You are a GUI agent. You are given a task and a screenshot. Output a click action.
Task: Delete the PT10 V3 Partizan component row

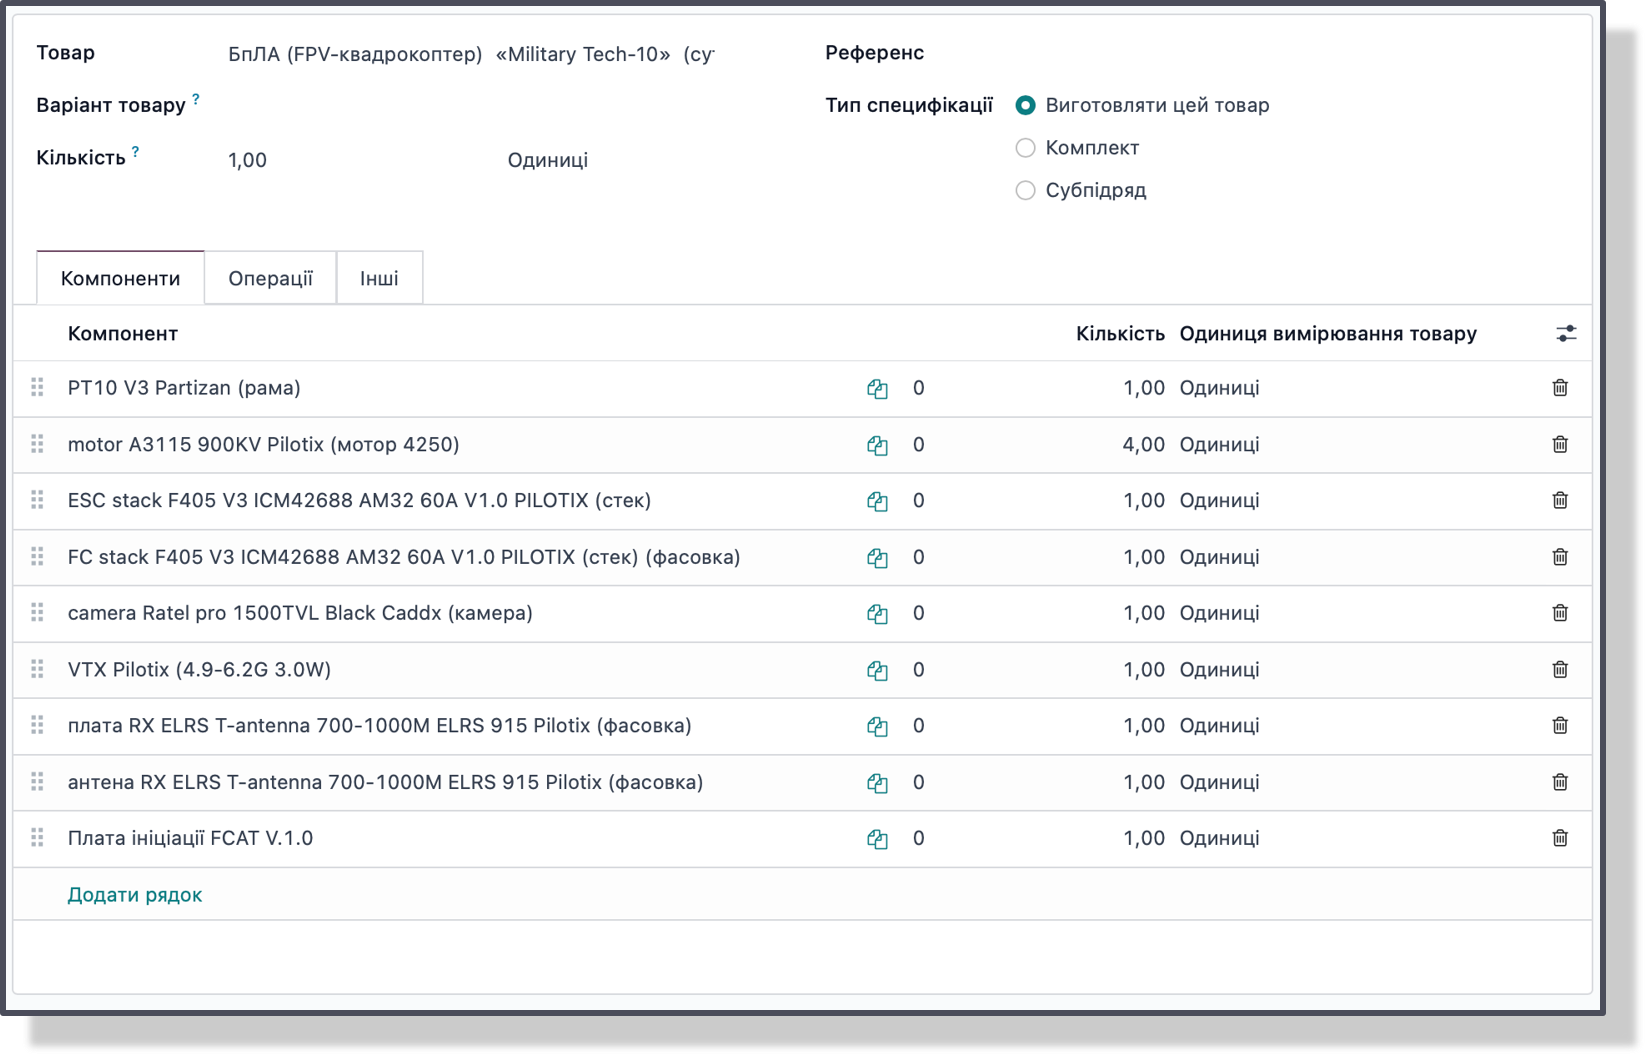point(1559,388)
